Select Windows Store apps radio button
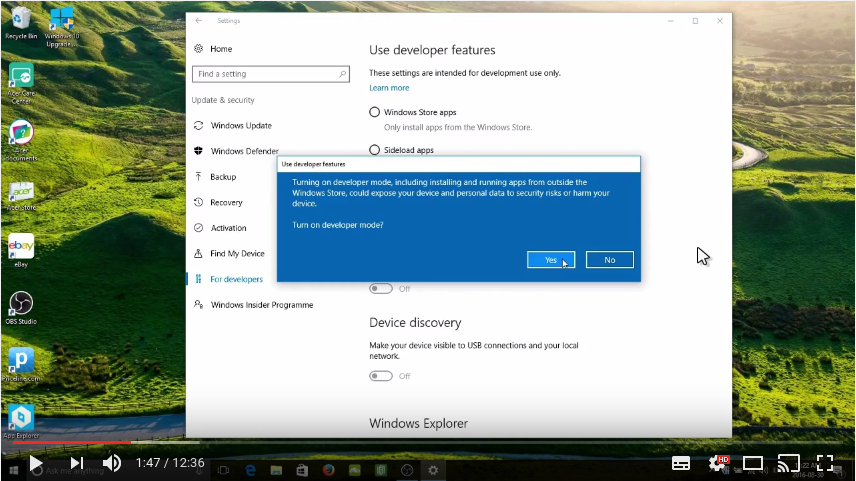The image size is (856, 481). pos(374,112)
